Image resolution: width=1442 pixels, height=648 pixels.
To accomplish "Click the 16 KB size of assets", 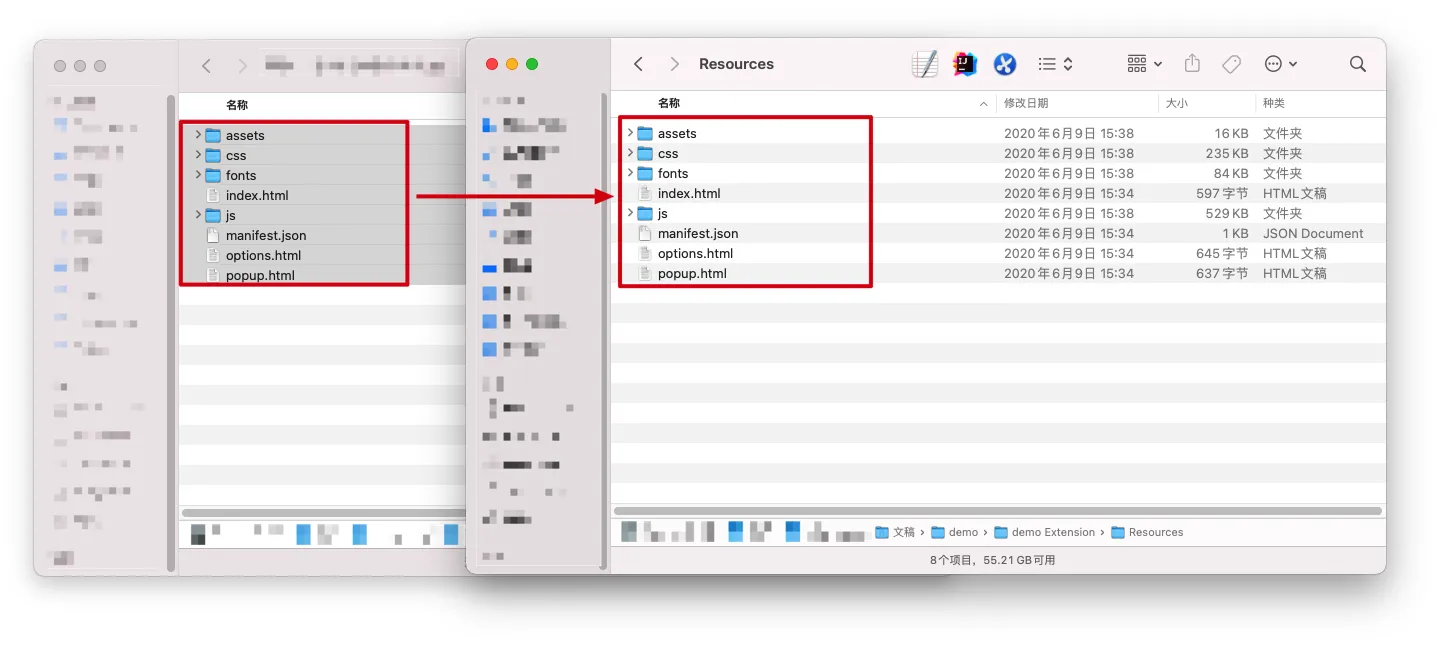I will click(1231, 133).
